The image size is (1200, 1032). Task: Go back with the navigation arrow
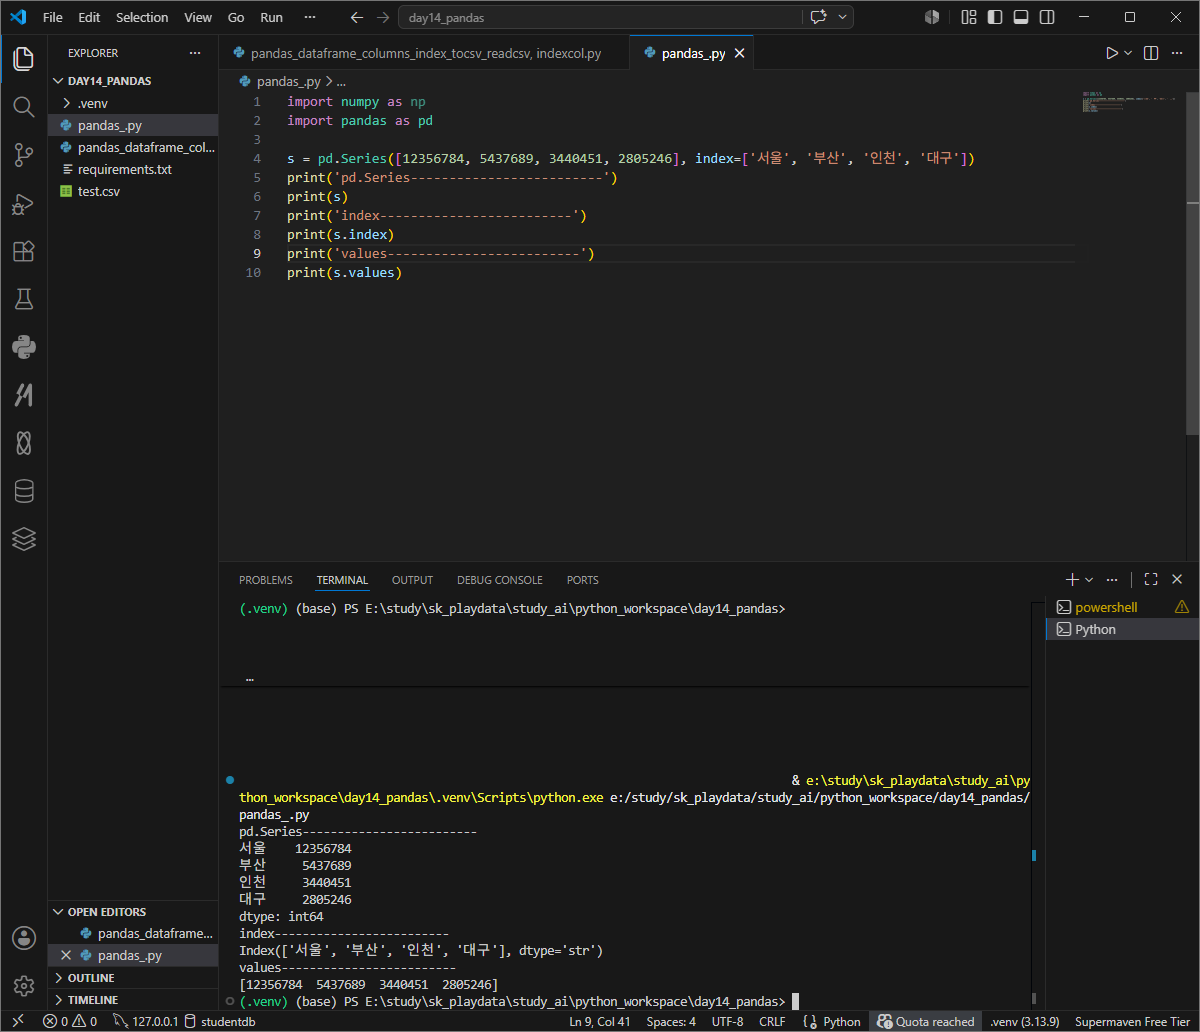click(357, 17)
